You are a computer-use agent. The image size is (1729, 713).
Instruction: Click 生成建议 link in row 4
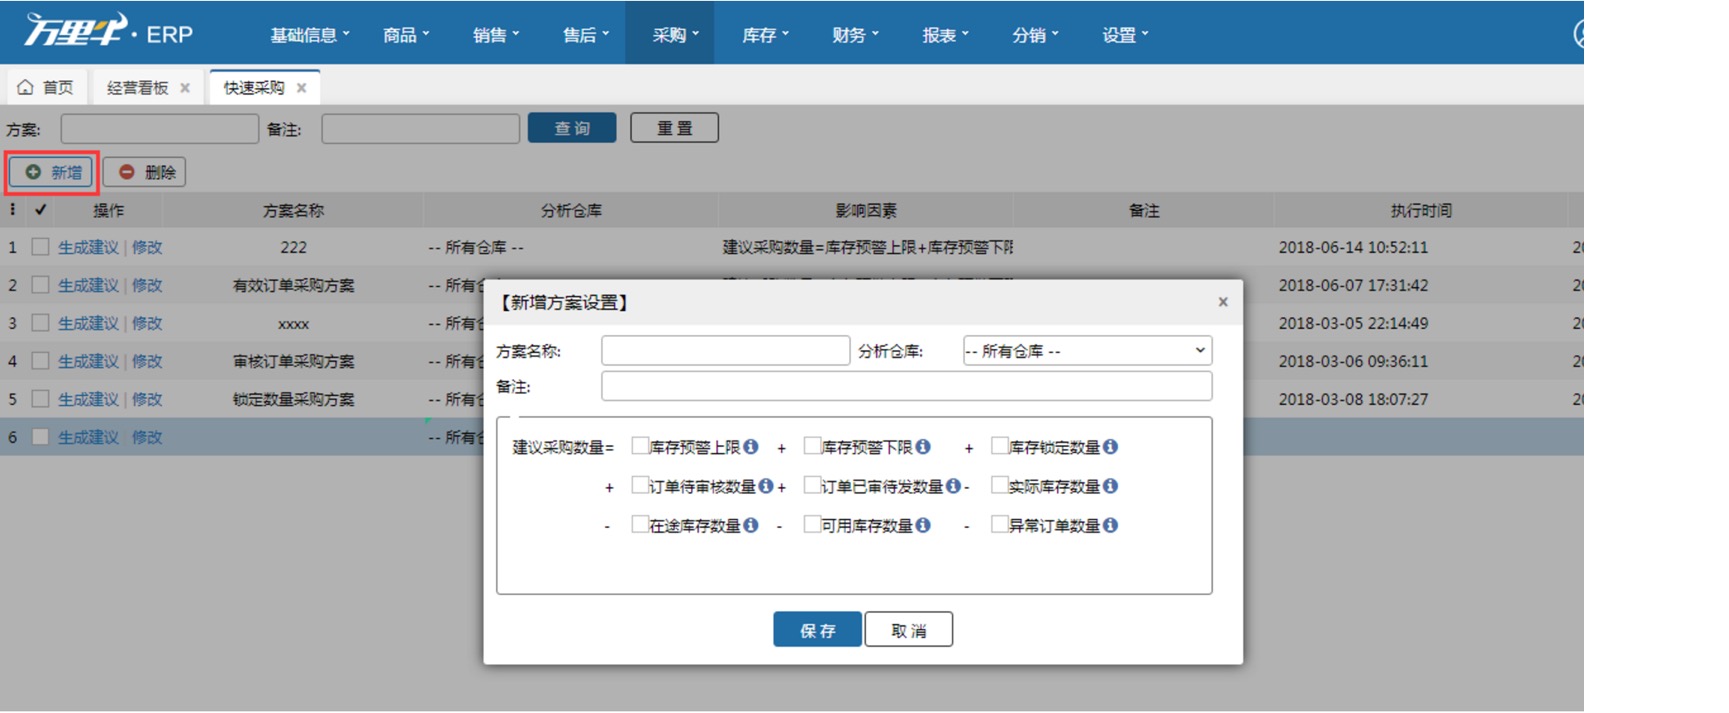88,361
